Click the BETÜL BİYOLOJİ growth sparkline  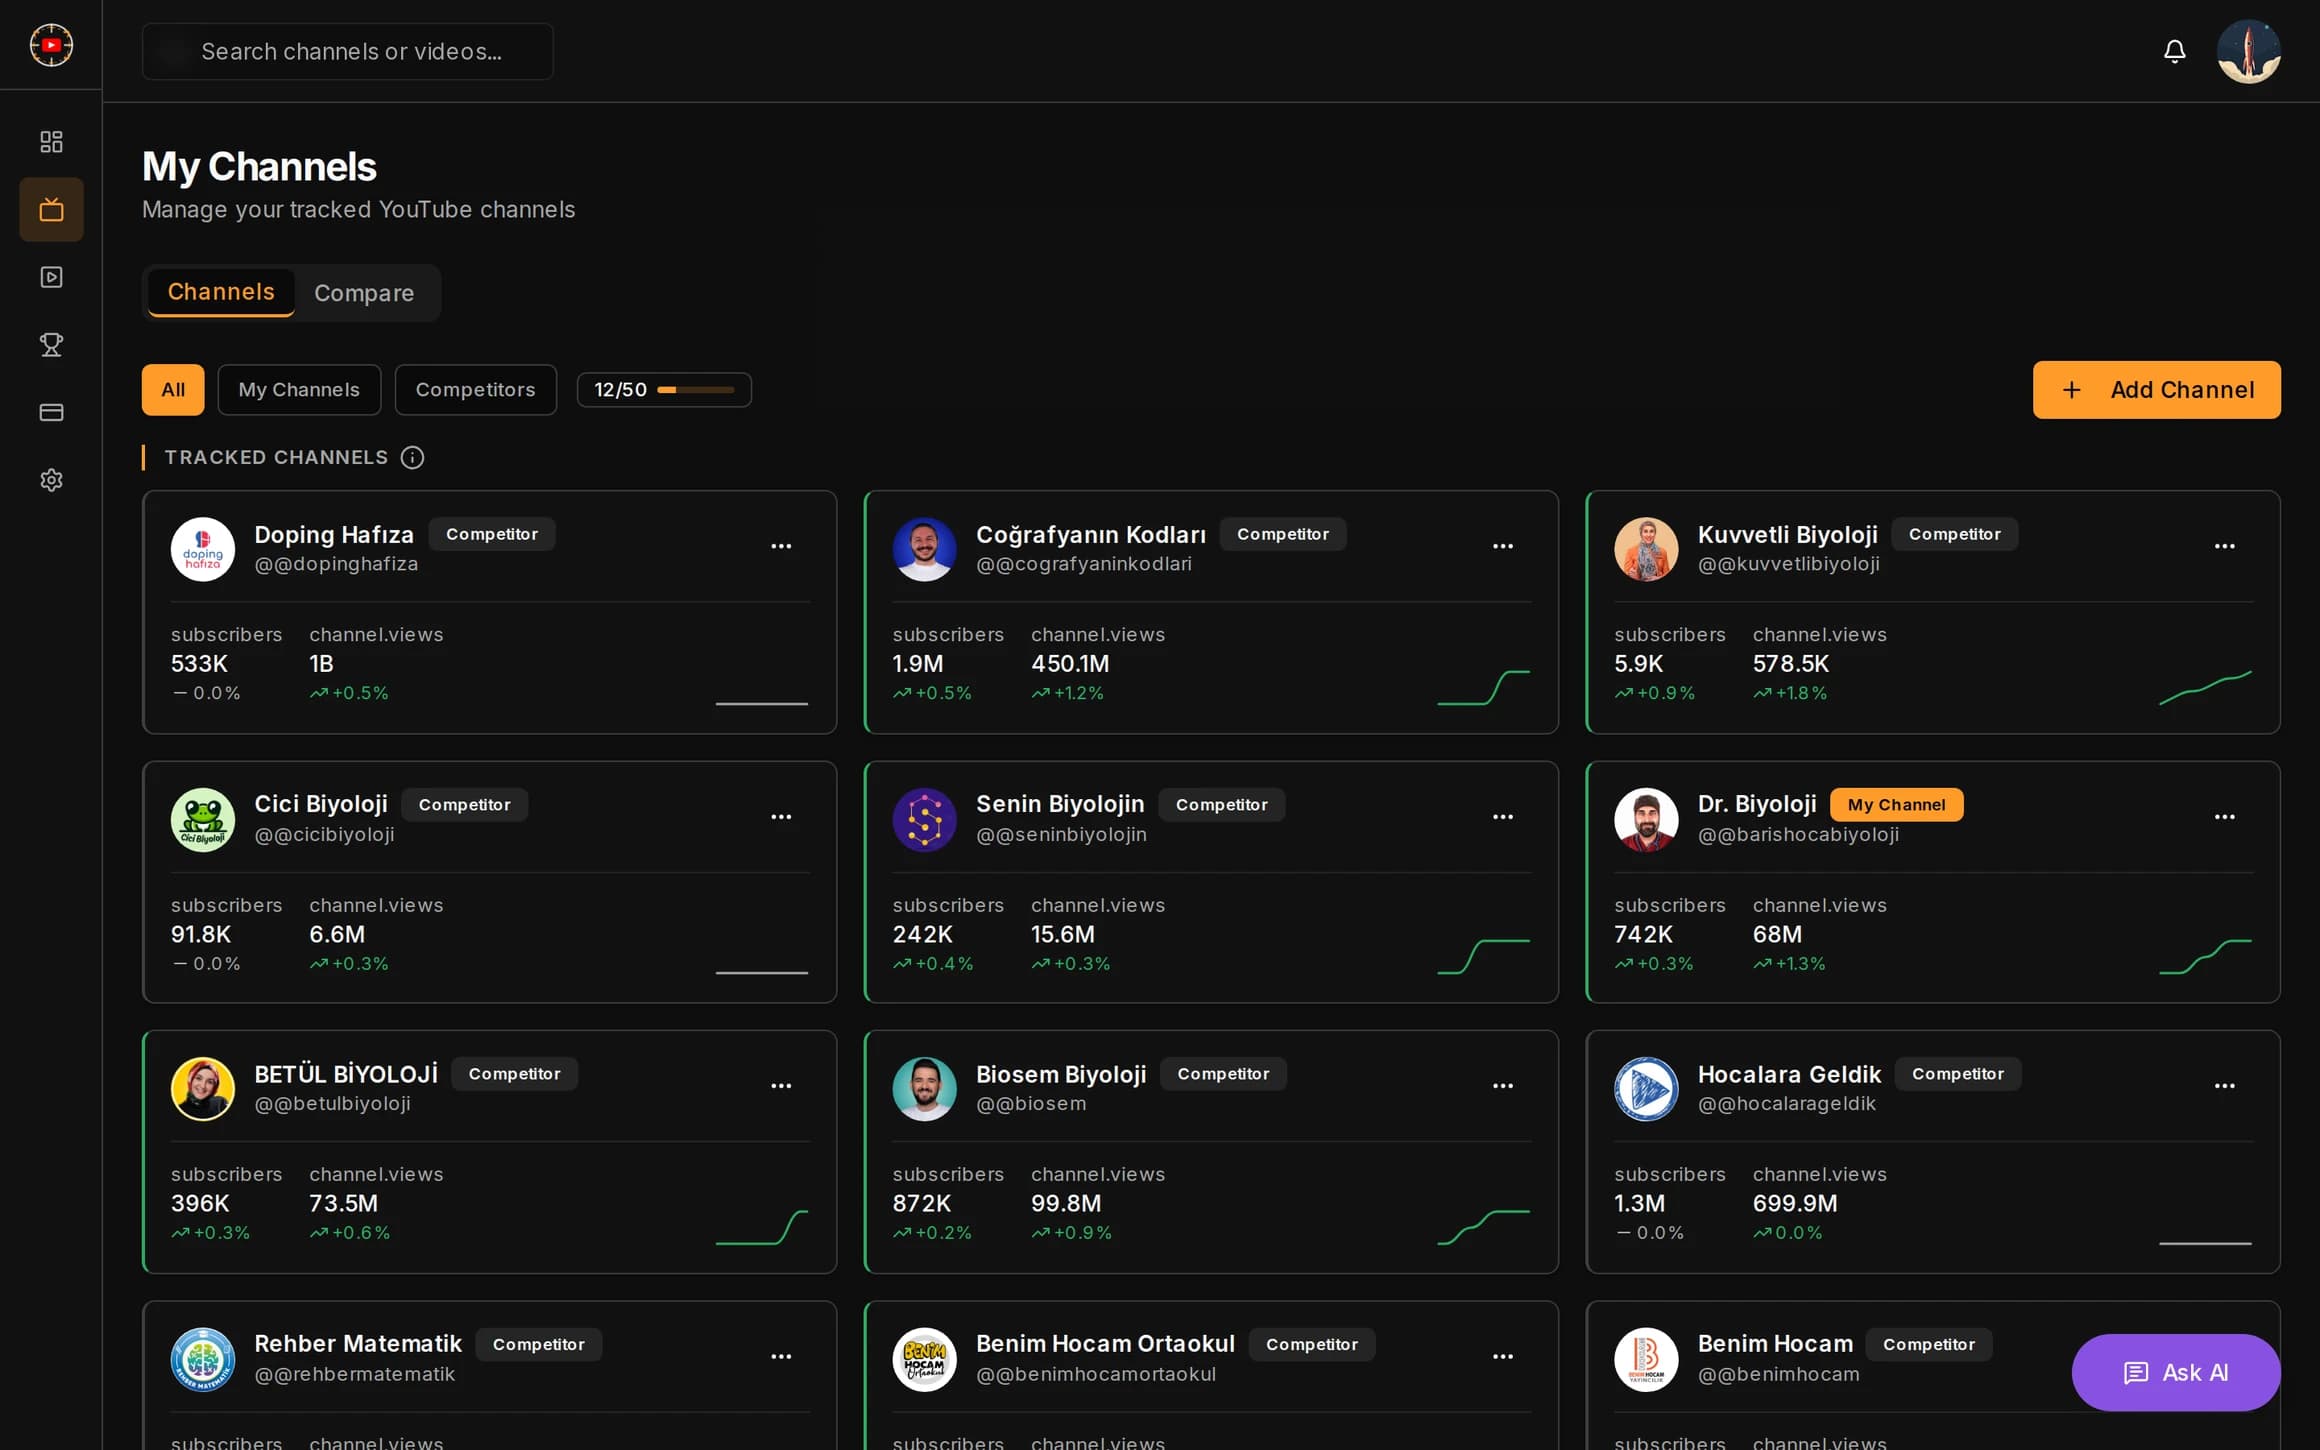pos(761,1227)
